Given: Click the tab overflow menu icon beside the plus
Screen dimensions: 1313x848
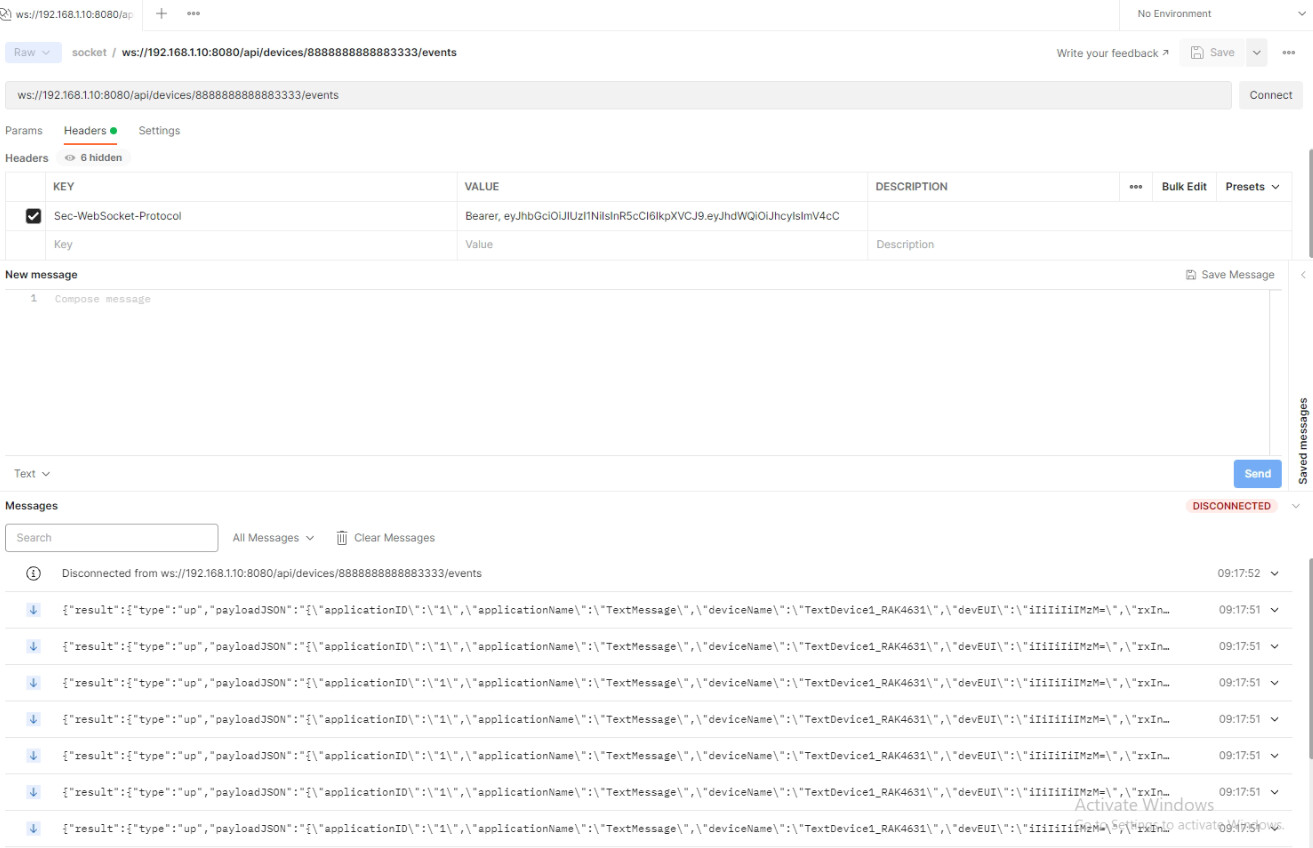Looking at the screenshot, I should click(193, 14).
